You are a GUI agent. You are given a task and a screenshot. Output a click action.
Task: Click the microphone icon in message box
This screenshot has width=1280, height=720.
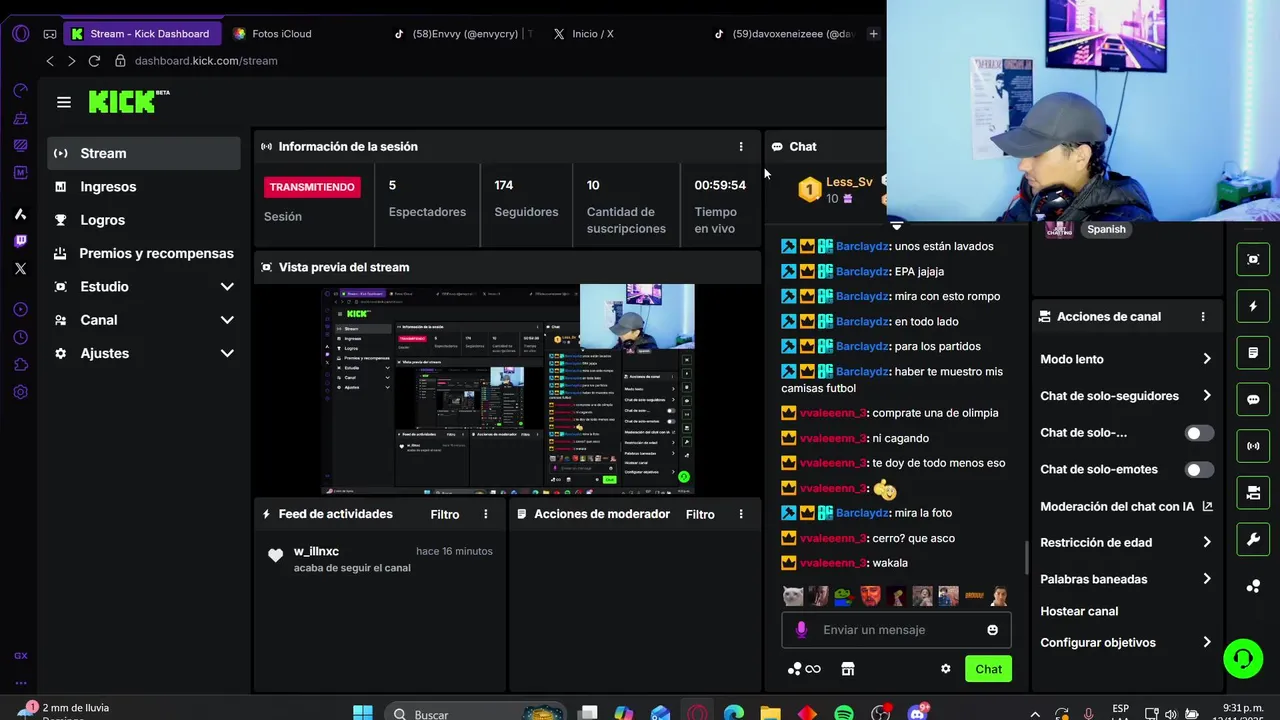point(801,630)
